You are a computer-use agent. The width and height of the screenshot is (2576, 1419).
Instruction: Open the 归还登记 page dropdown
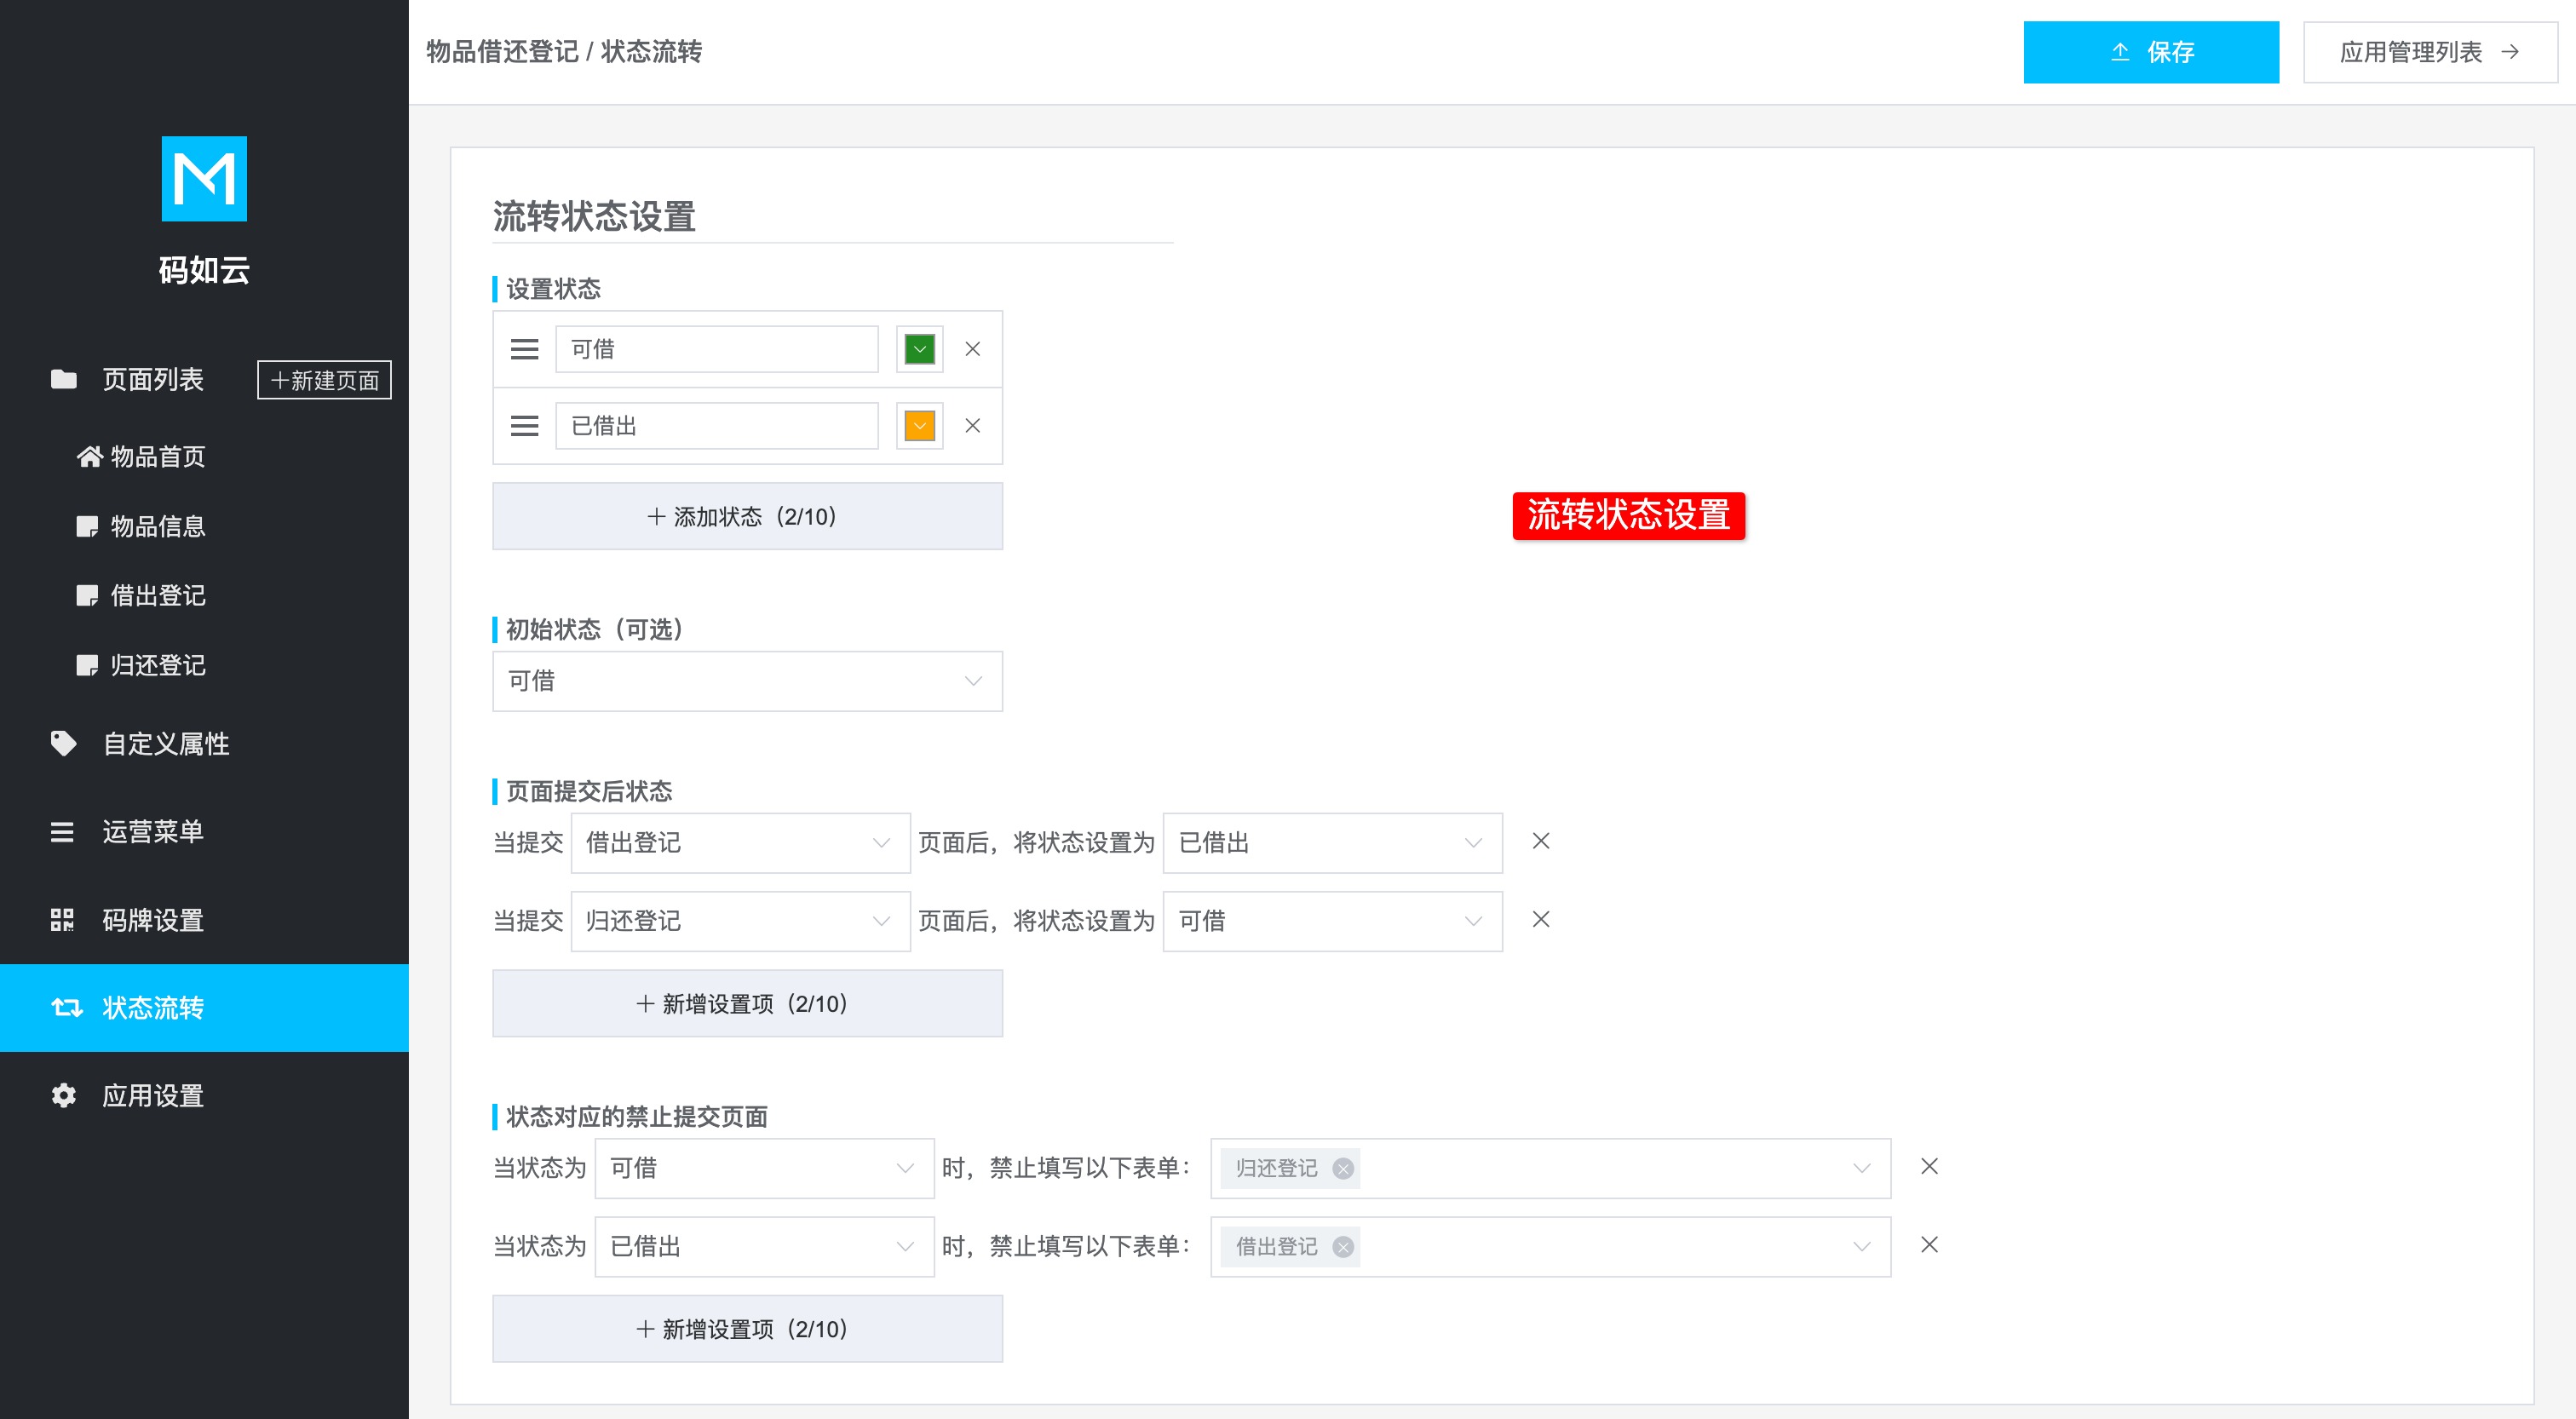click(x=740, y=921)
